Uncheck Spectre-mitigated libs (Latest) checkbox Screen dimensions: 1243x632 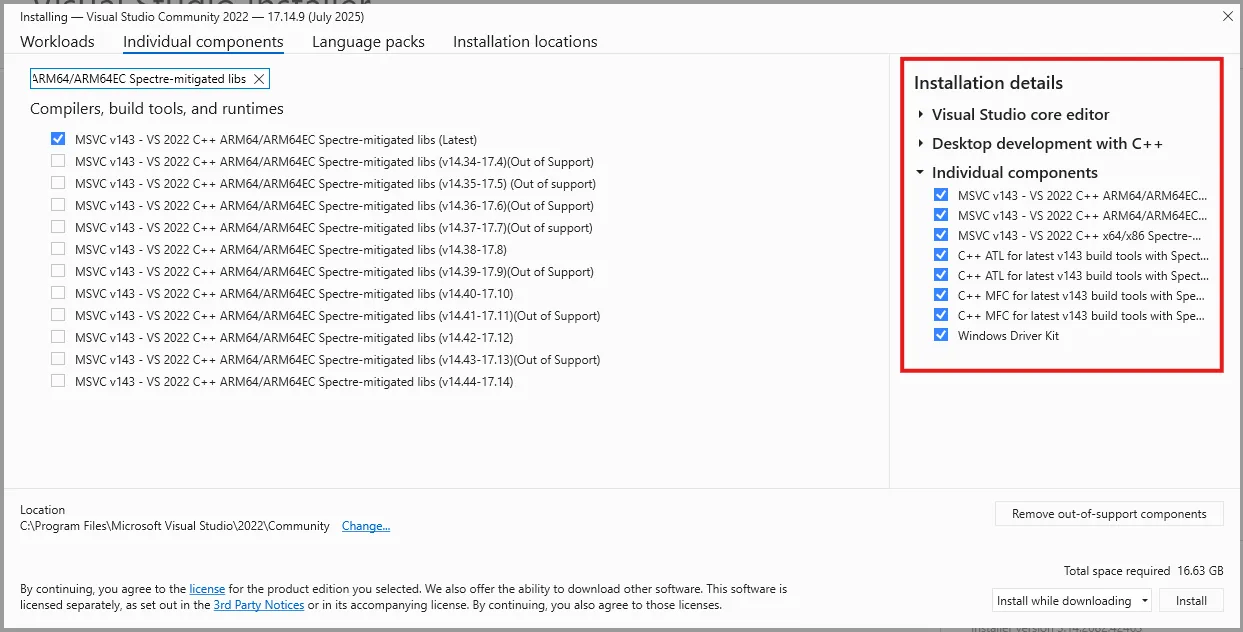coord(58,140)
